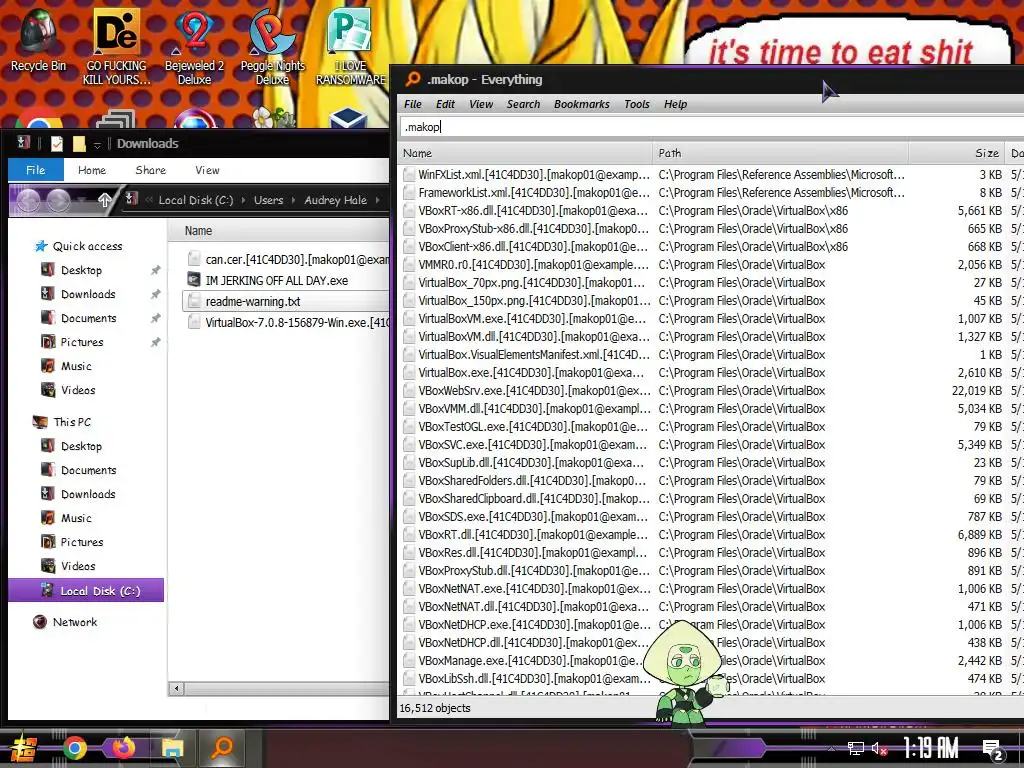Sort Explorer files by Name column header
Image resolution: width=1024 pixels, height=768 pixels.
point(279,231)
